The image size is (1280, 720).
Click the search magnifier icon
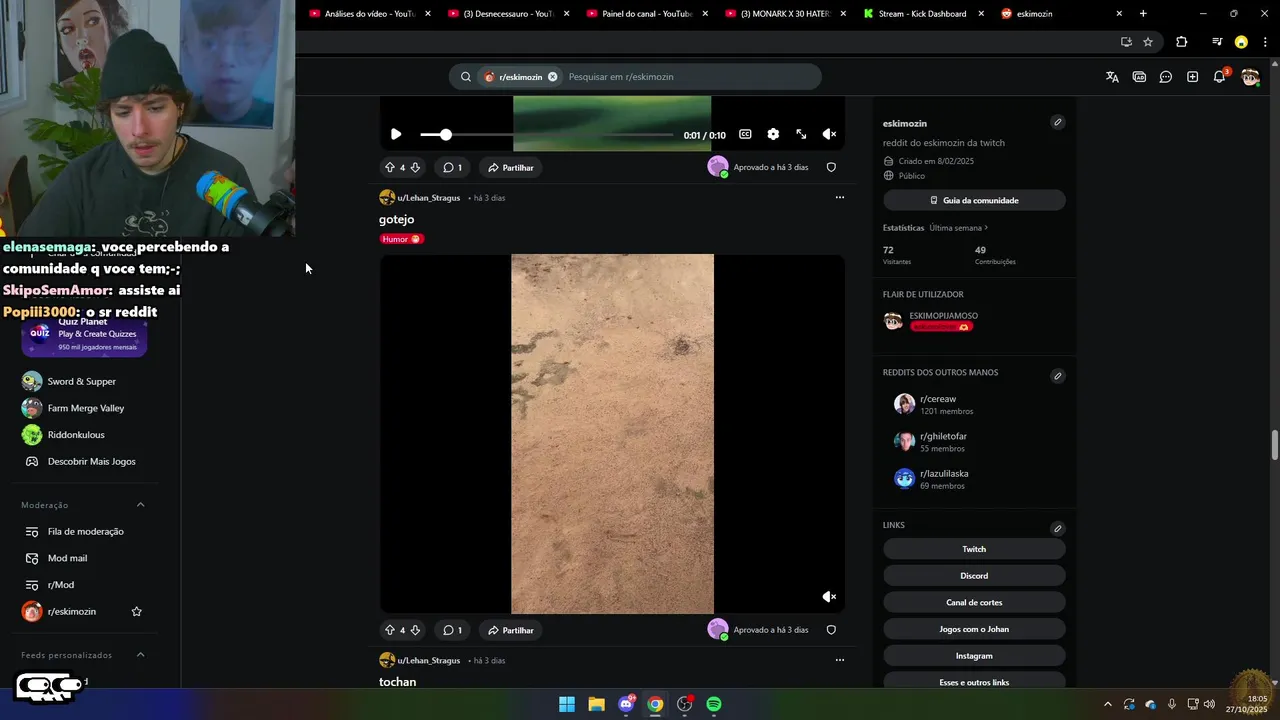[466, 77]
